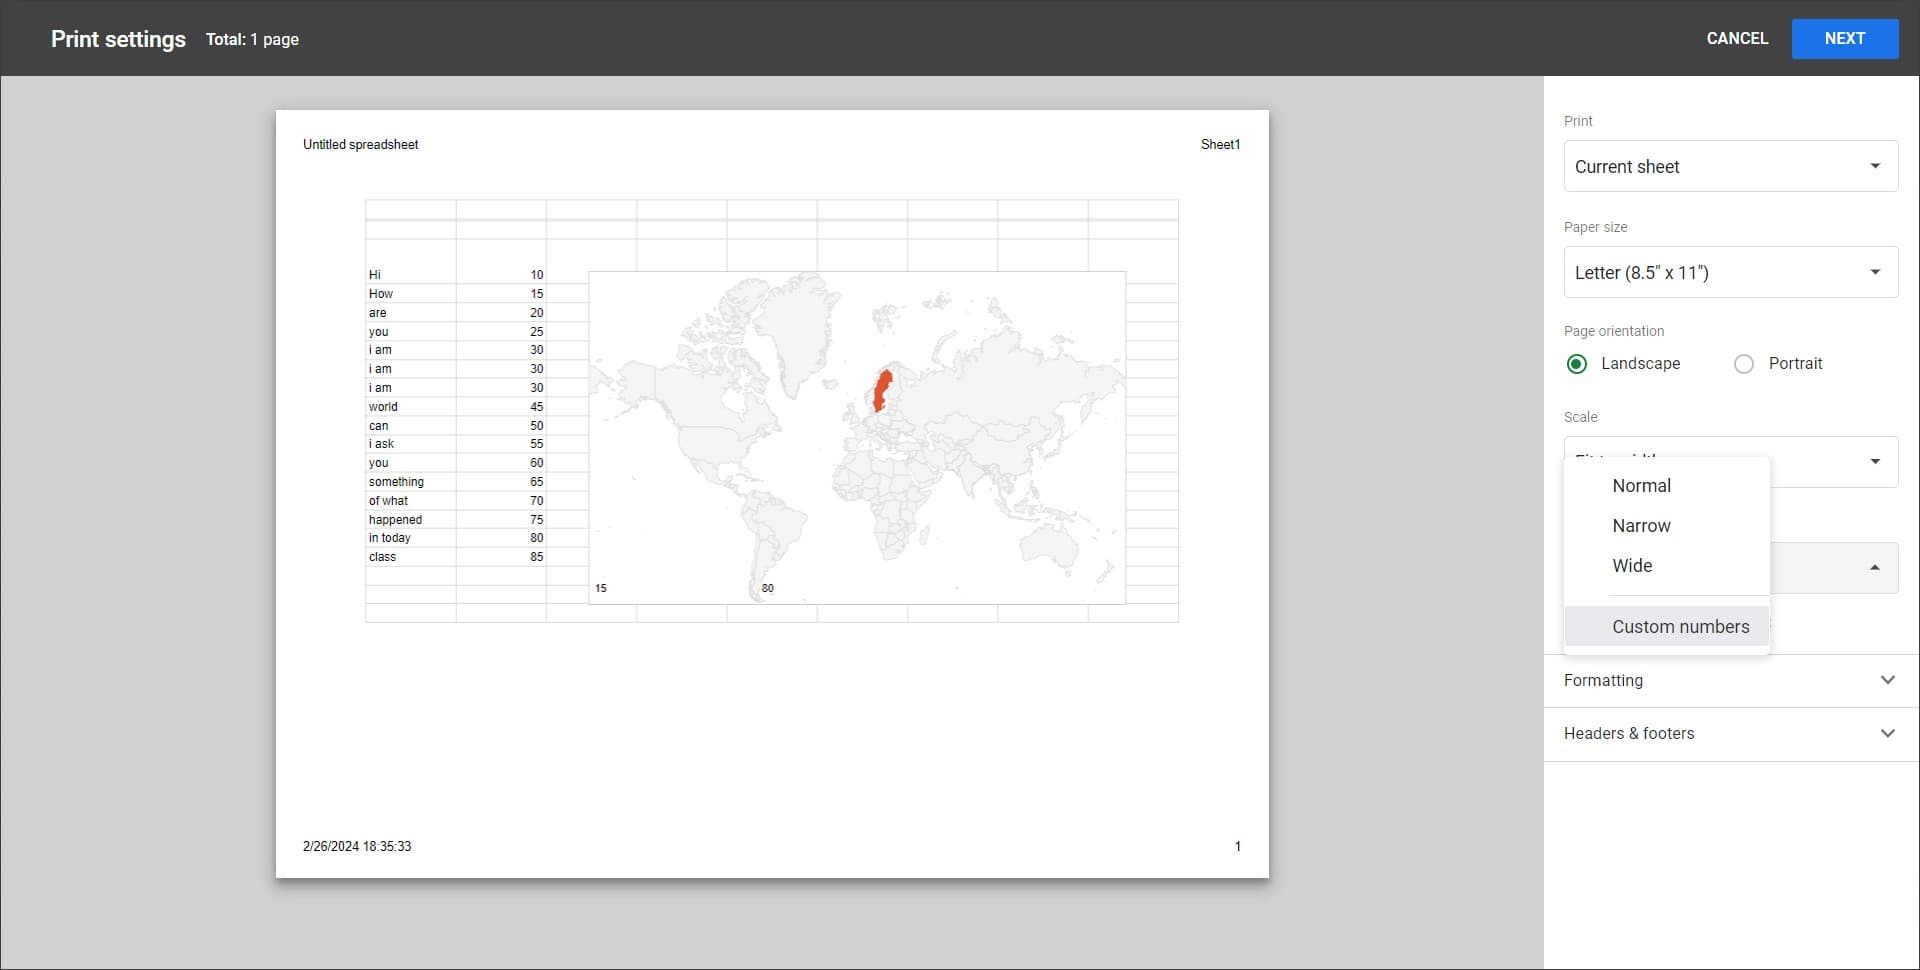Open the Print "Current sheet" dropdown
The image size is (1920, 970).
pos(1730,166)
